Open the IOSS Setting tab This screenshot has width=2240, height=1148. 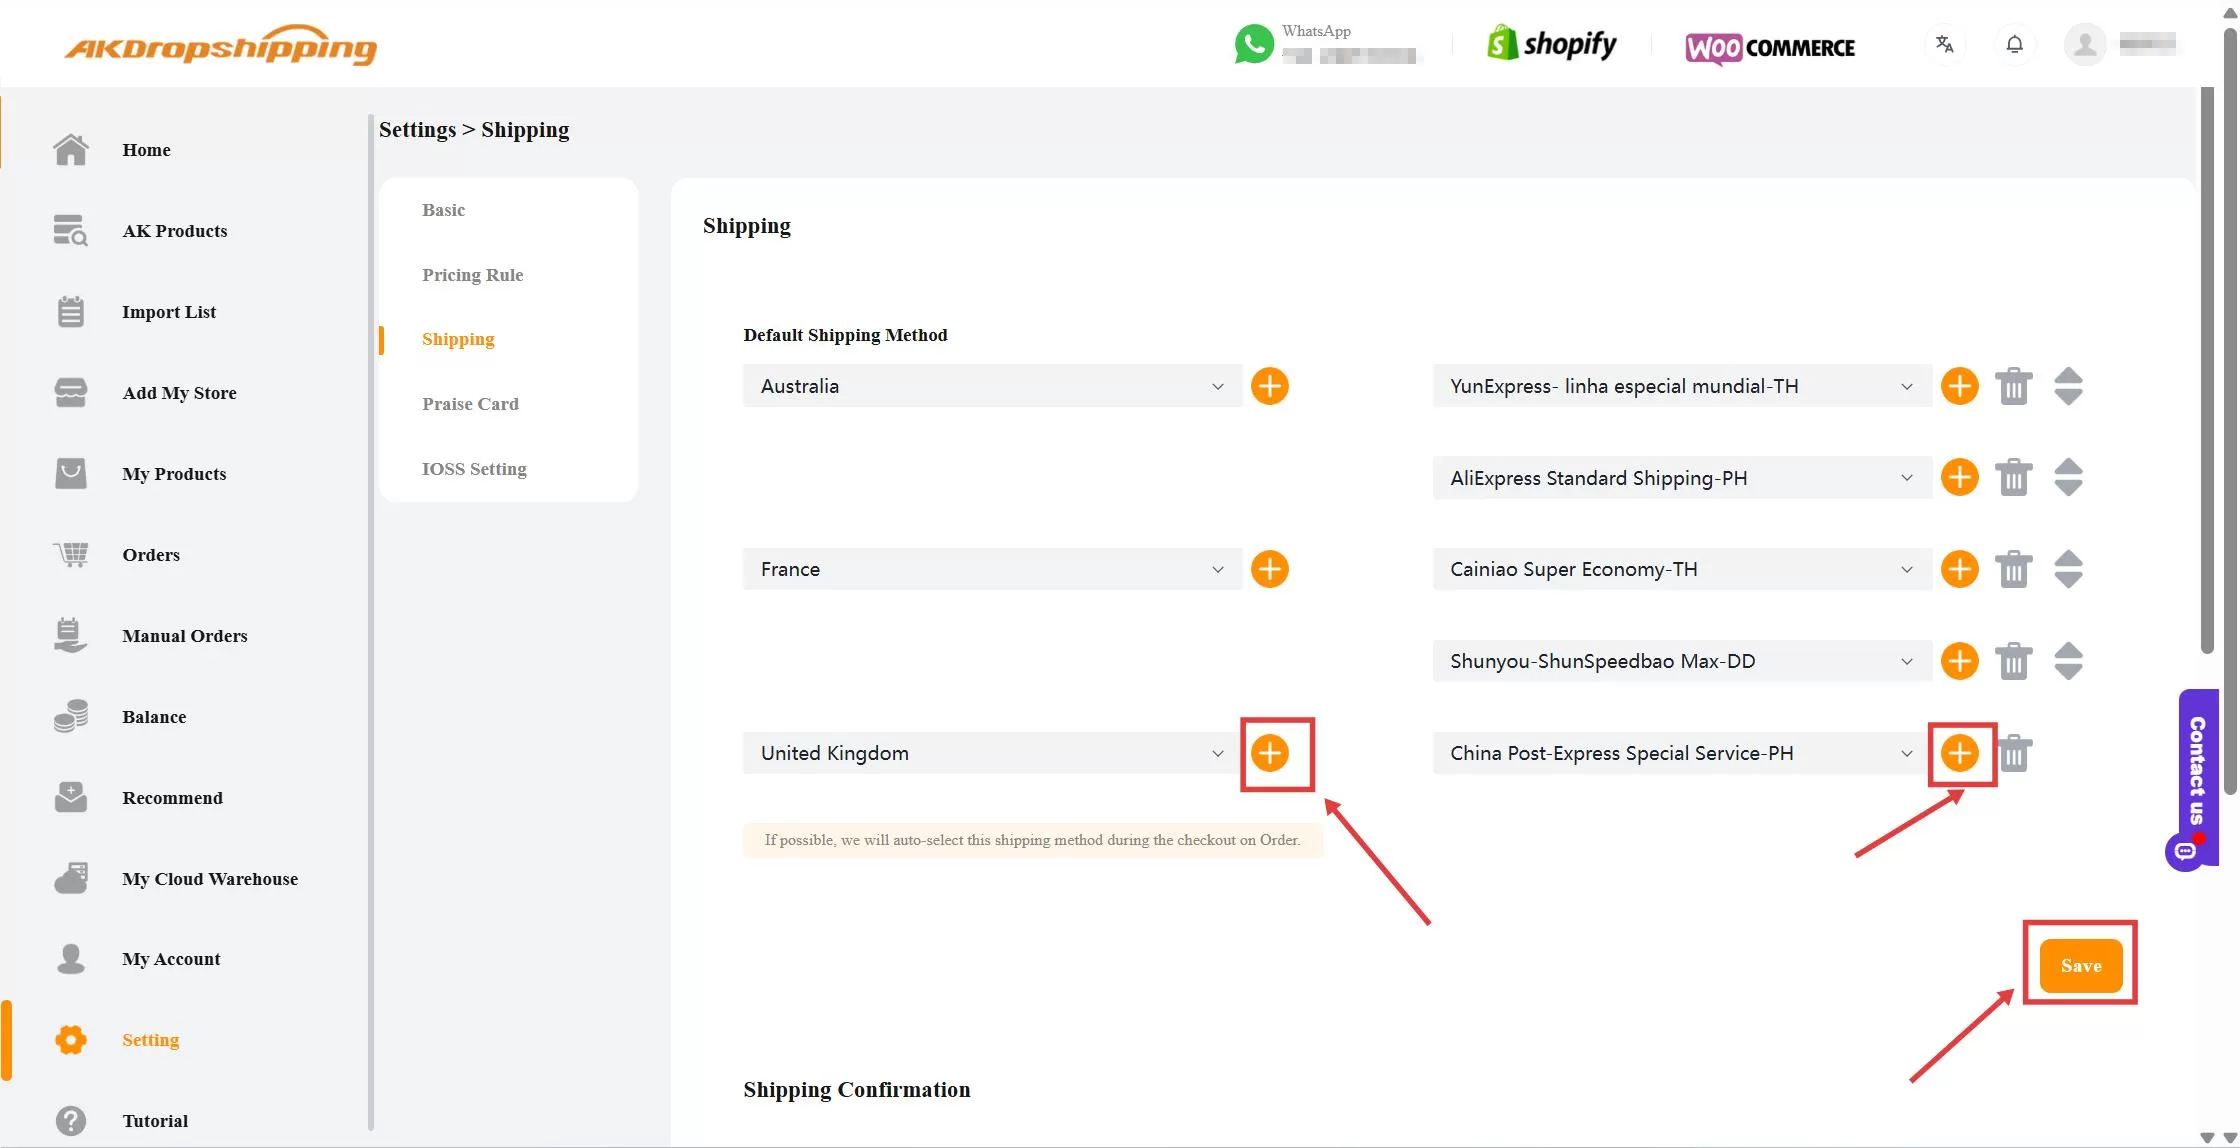[475, 468]
